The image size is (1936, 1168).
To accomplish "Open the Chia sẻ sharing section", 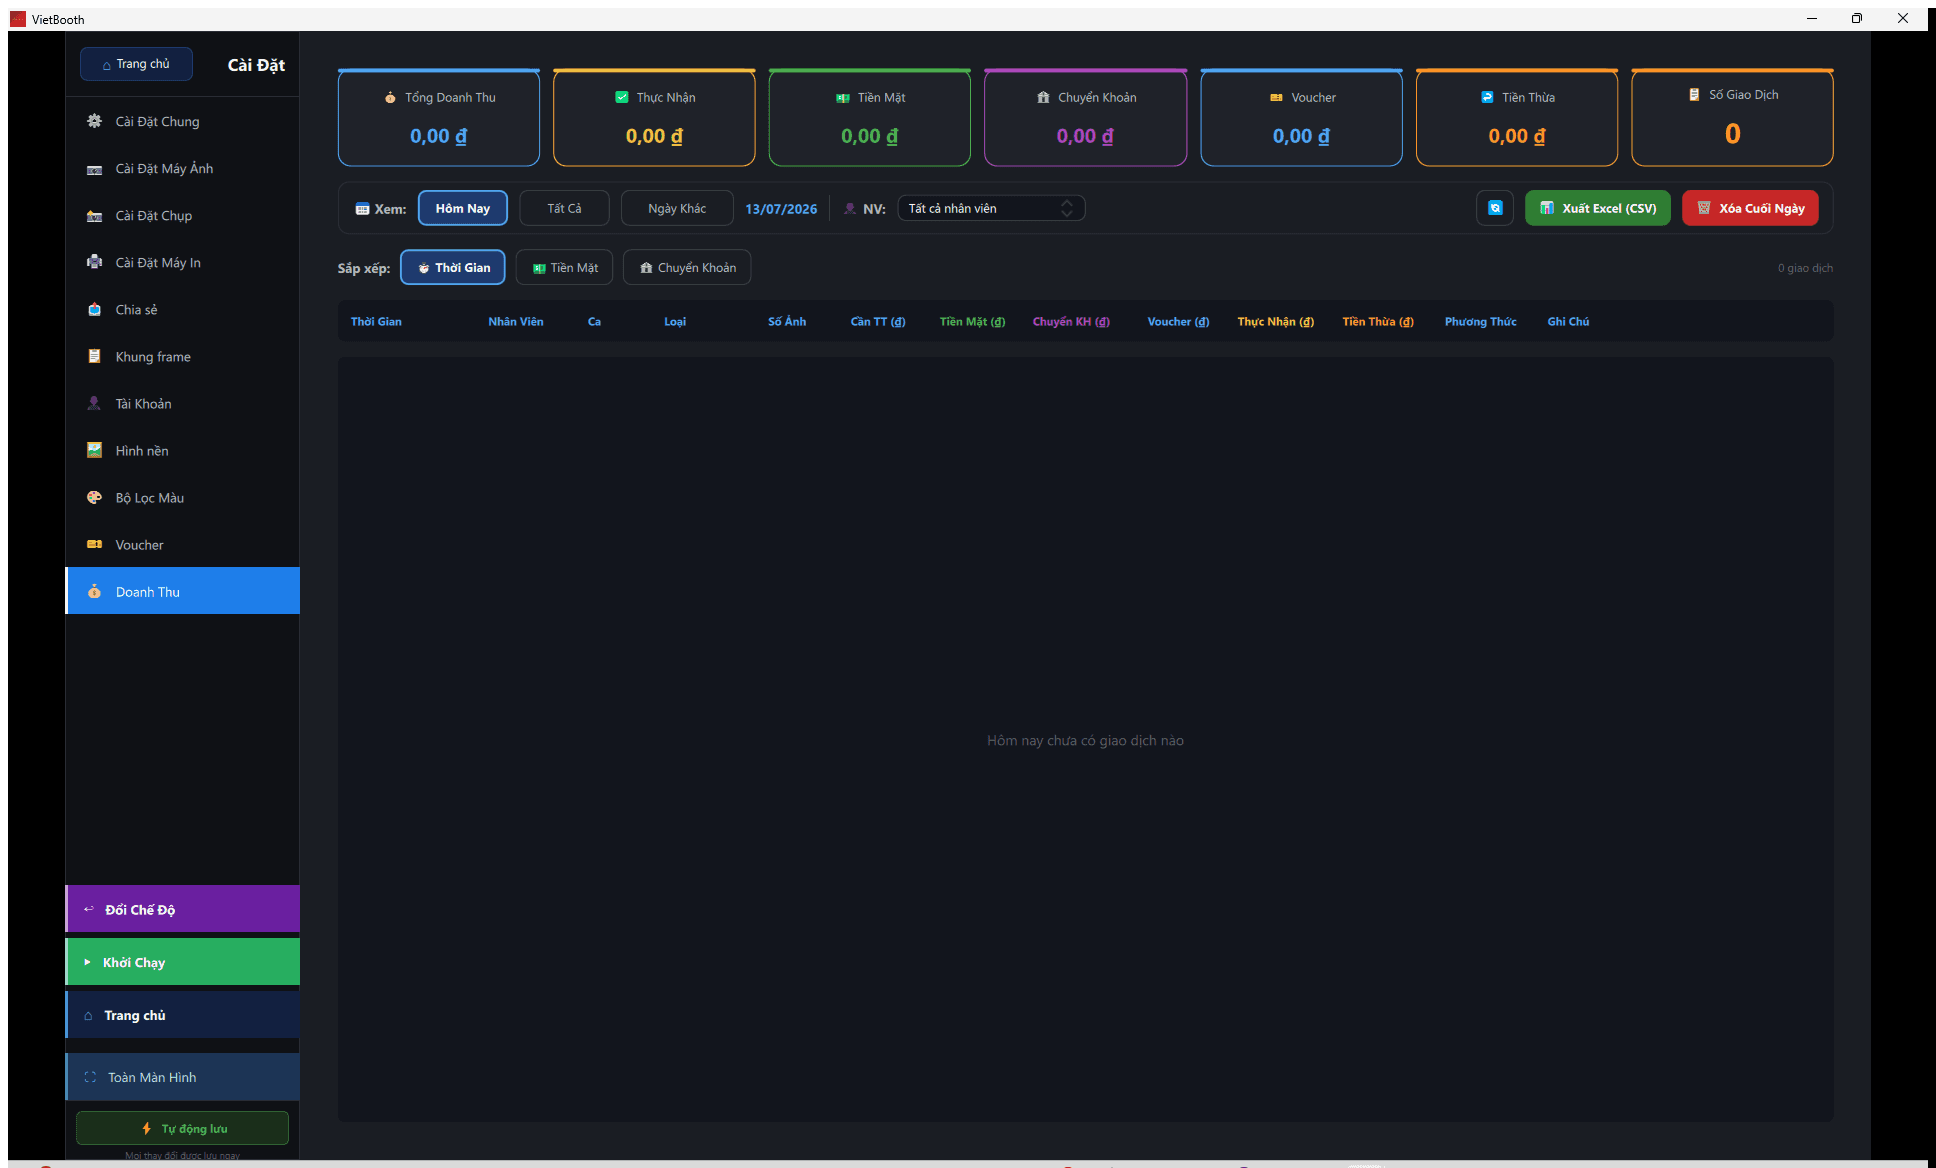I will click(182, 310).
